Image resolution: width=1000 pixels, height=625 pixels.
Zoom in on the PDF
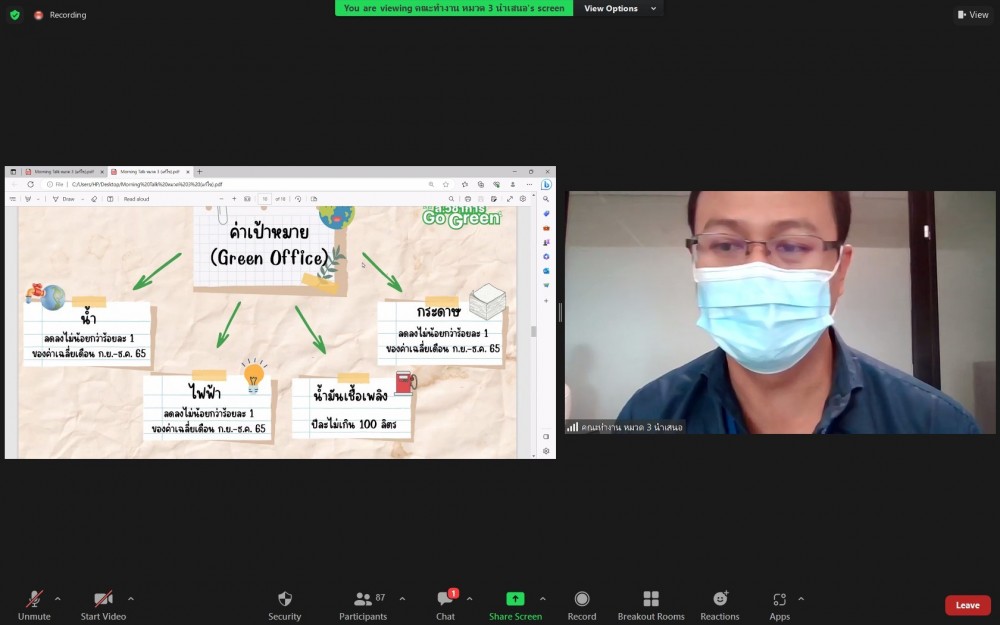point(234,199)
